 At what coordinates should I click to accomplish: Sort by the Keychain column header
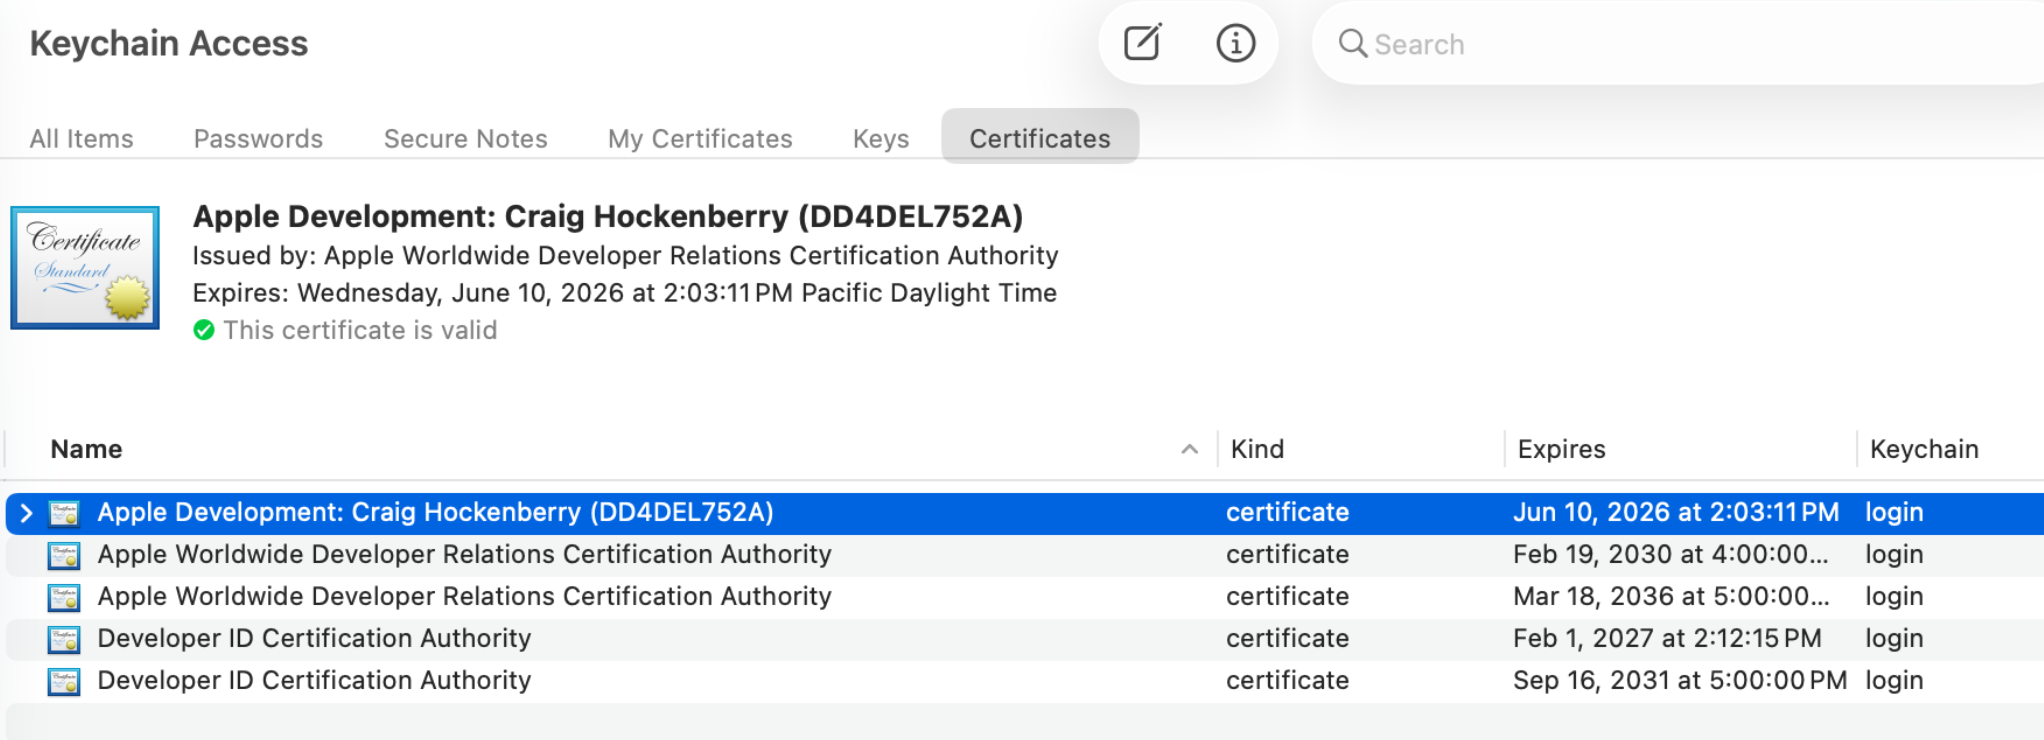coord(1924,449)
